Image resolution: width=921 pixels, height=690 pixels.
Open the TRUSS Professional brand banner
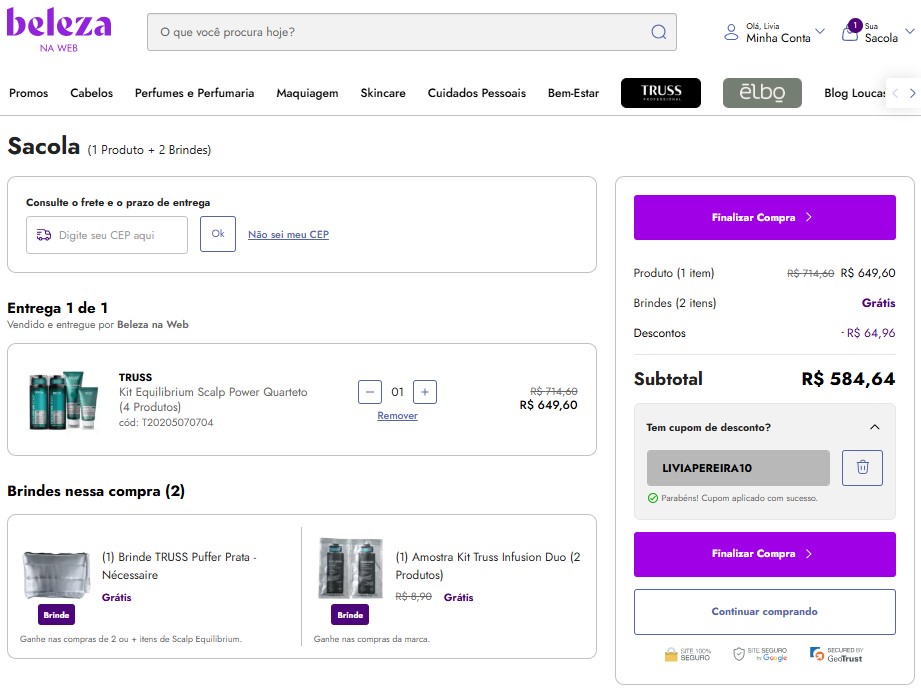click(x=660, y=93)
